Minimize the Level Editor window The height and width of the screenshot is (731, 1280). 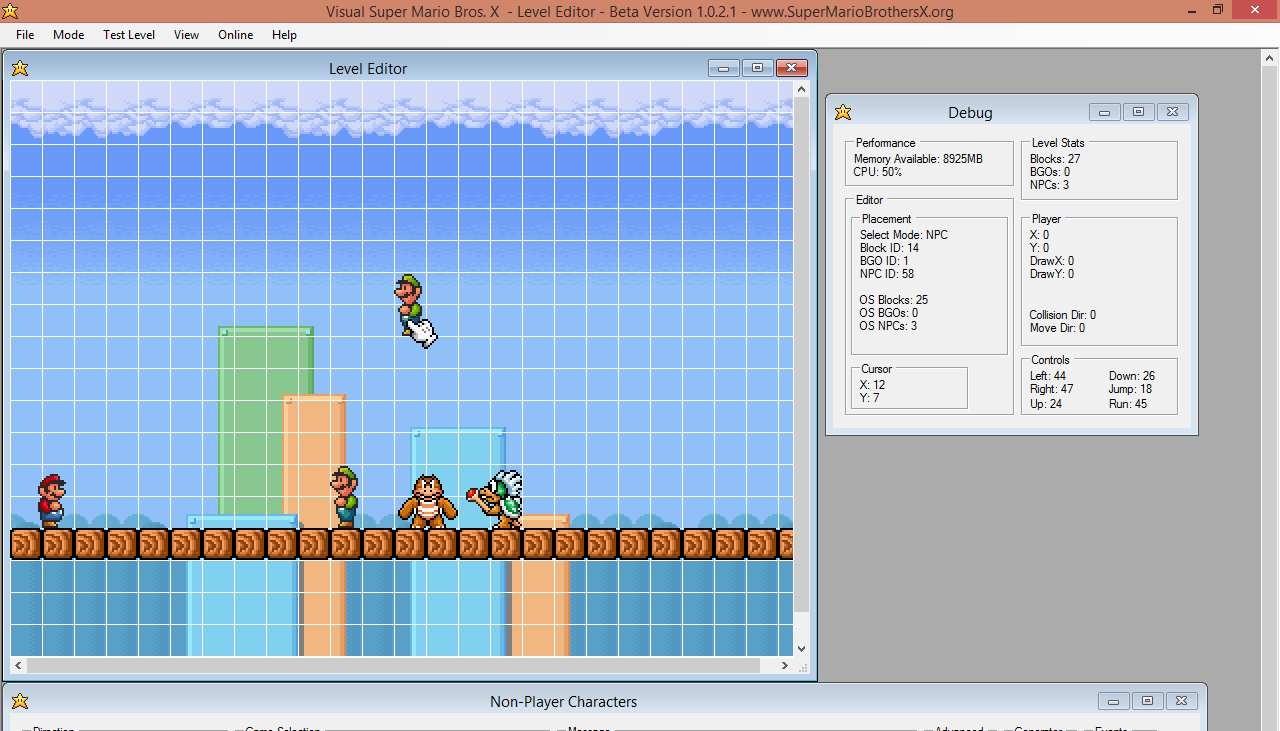point(723,68)
